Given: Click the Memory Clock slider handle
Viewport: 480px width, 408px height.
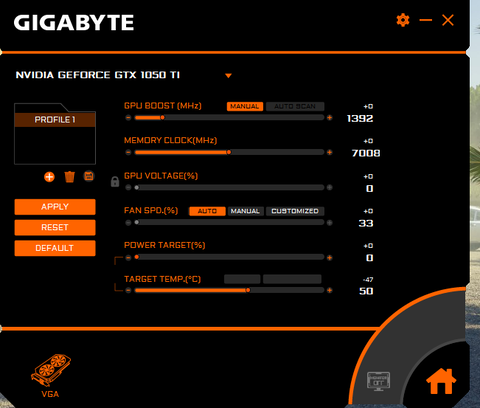Looking at the screenshot, I should tap(229, 152).
